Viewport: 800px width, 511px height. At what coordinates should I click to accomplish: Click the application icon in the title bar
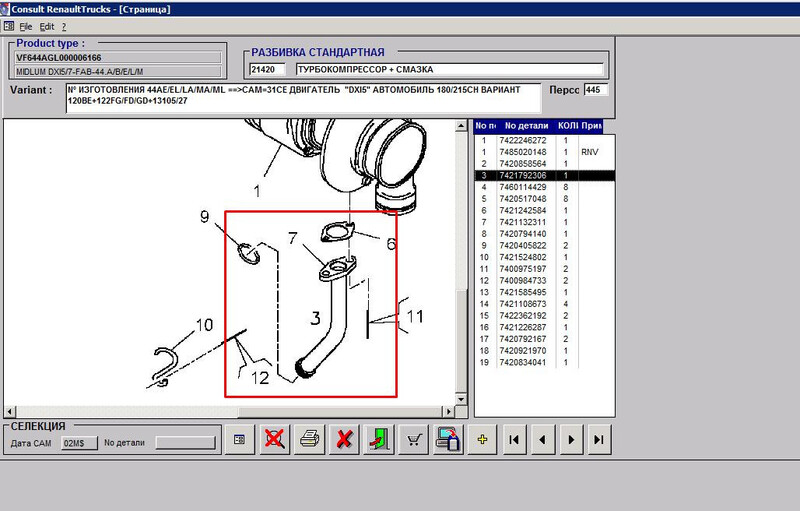[5, 9]
